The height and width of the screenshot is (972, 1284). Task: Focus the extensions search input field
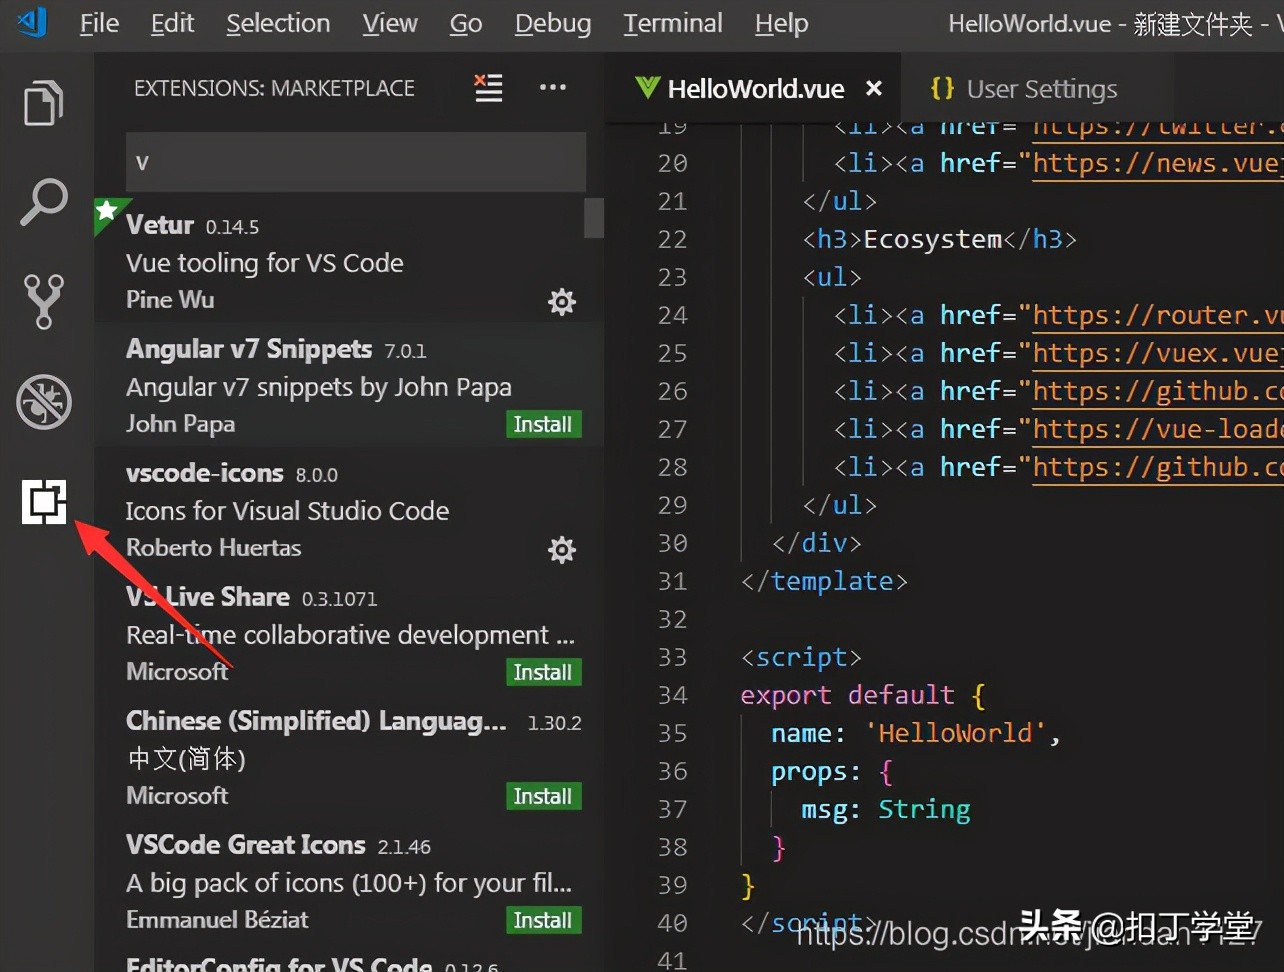coord(355,162)
